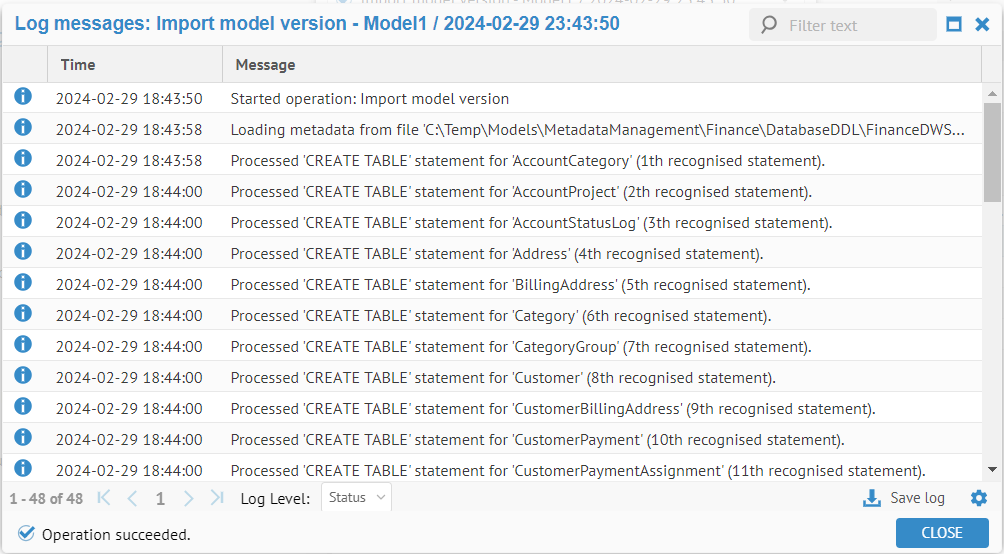Viewport: 1004px width, 554px height.
Task: Select the 'Loading metadata from file' row
Action: (x=596, y=130)
